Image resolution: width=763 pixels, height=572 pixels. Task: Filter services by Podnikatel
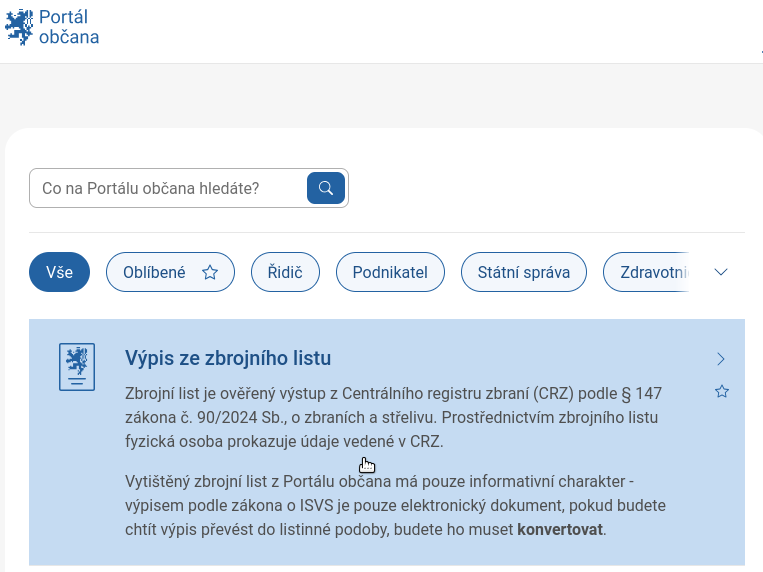(390, 272)
